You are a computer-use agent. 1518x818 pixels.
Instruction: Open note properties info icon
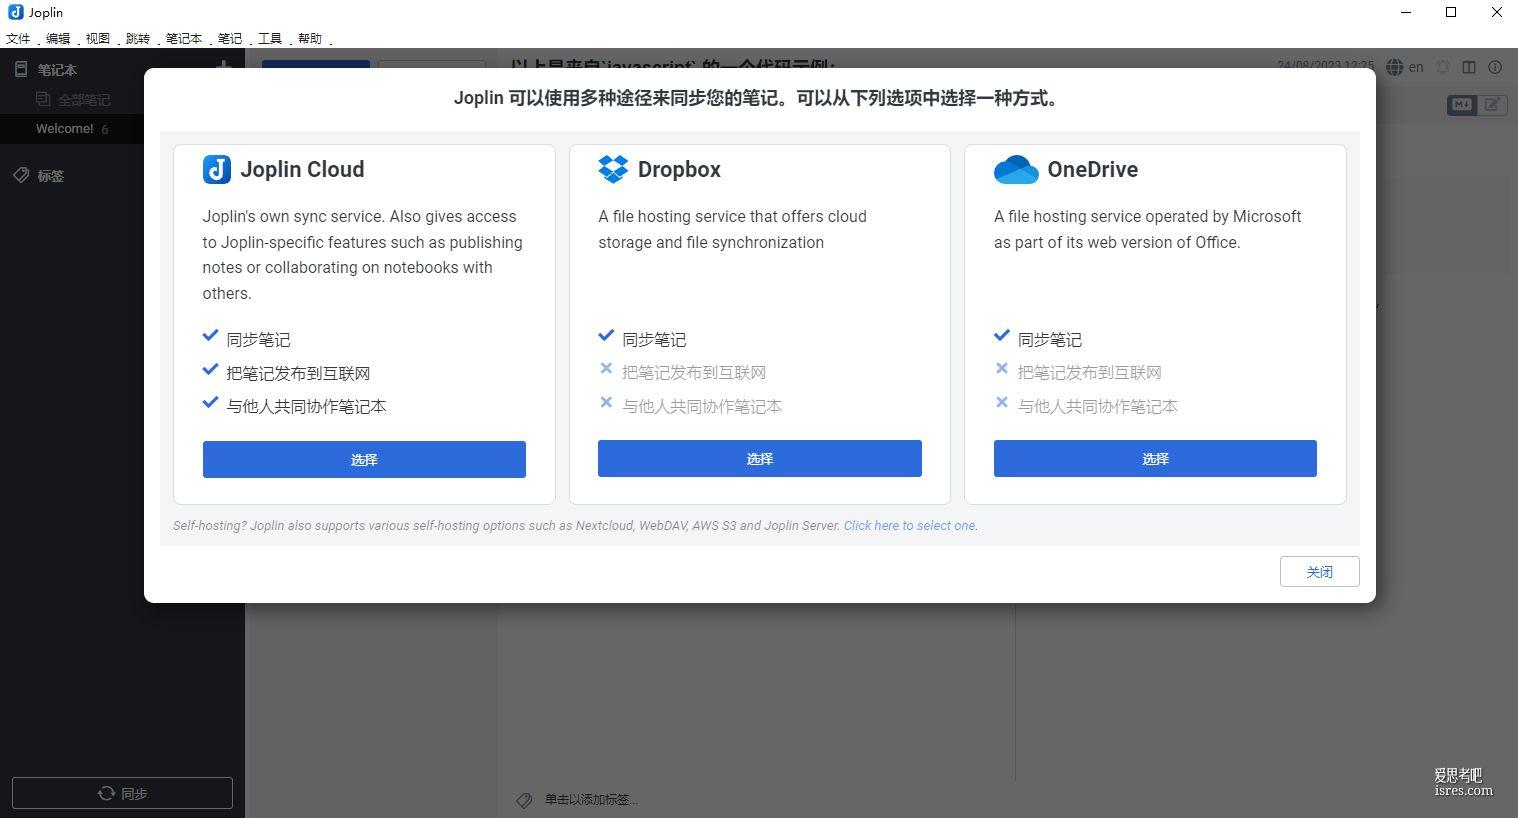pyautogui.click(x=1495, y=67)
